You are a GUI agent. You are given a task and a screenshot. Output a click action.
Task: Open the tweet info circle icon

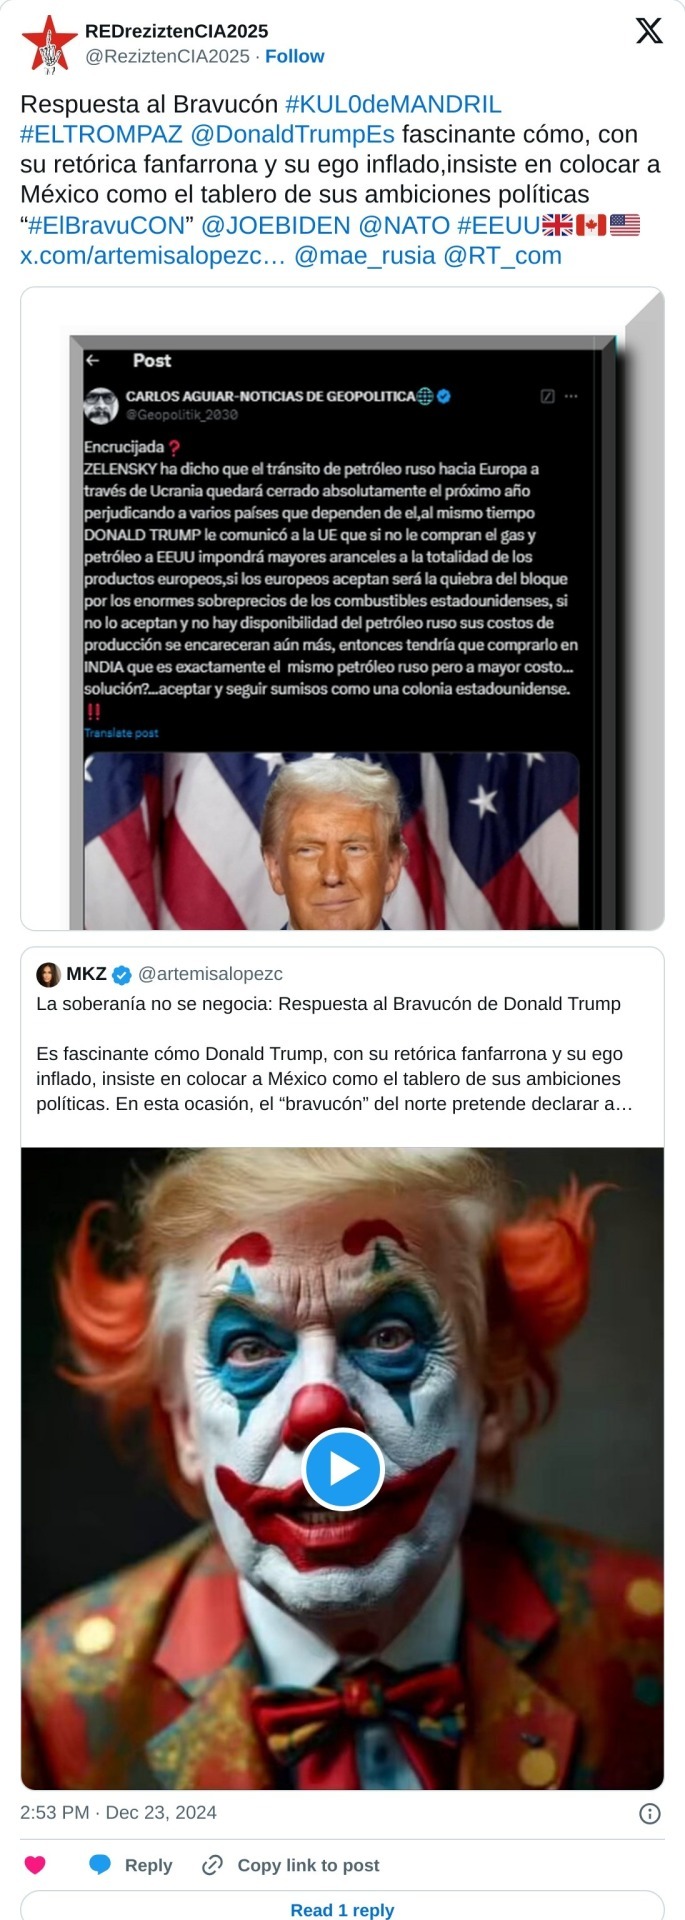pyautogui.click(x=649, y=1813)
